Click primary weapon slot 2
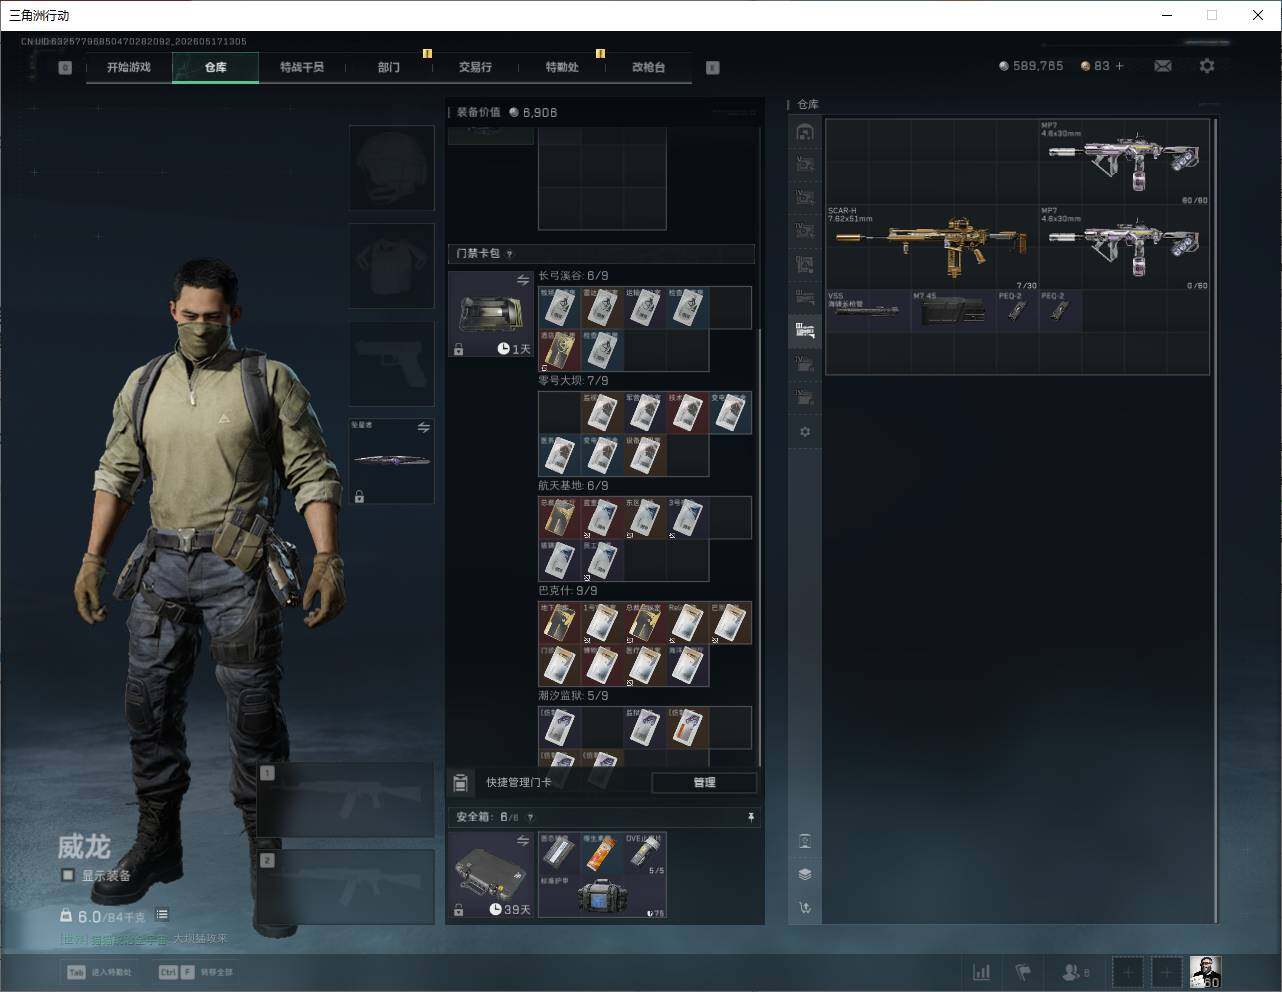This screenshot has height=992, width=1282. click(x=346, y=887)
